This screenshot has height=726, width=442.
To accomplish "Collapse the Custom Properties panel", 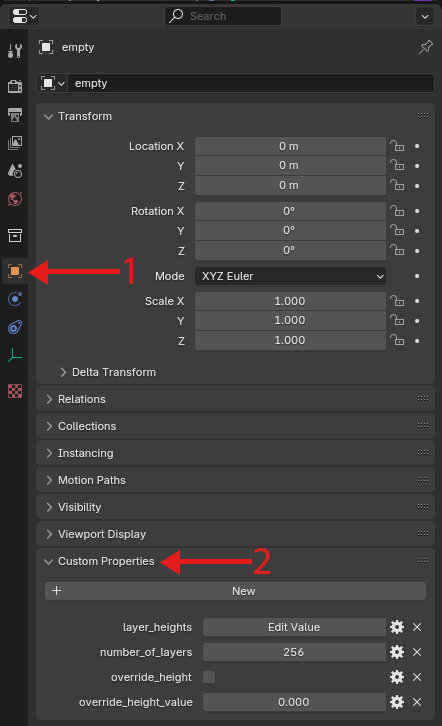I will click(49, 562).
